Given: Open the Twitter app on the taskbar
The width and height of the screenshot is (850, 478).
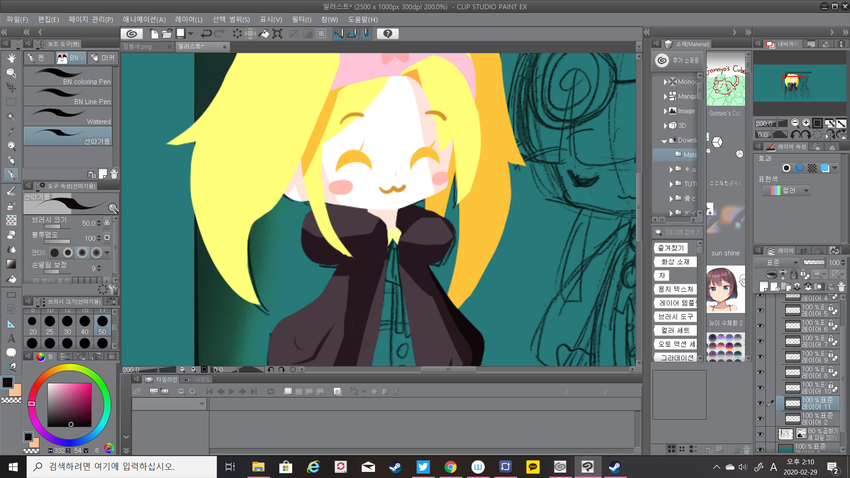Looking at the screenshot, I should click(x=423, y=467).
